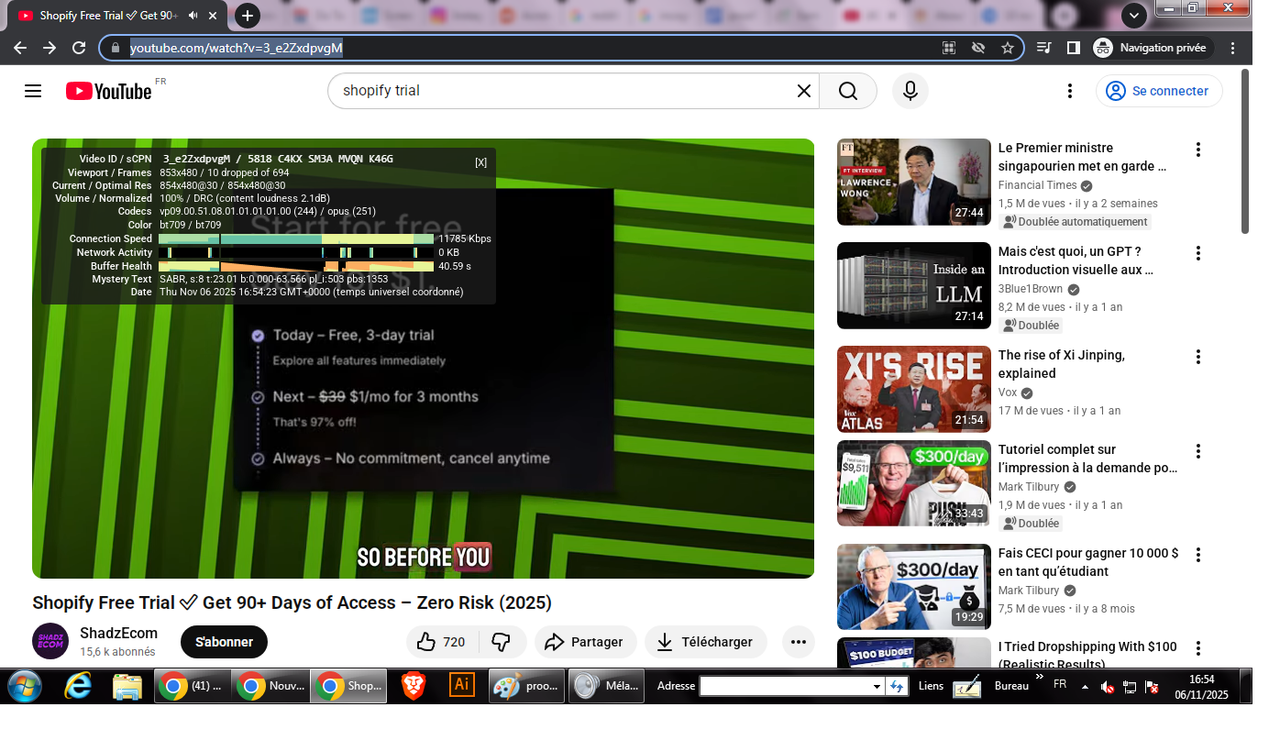Bookmark the page with the star icon
Screen dimensions: 1280x741
[1007, 48]
